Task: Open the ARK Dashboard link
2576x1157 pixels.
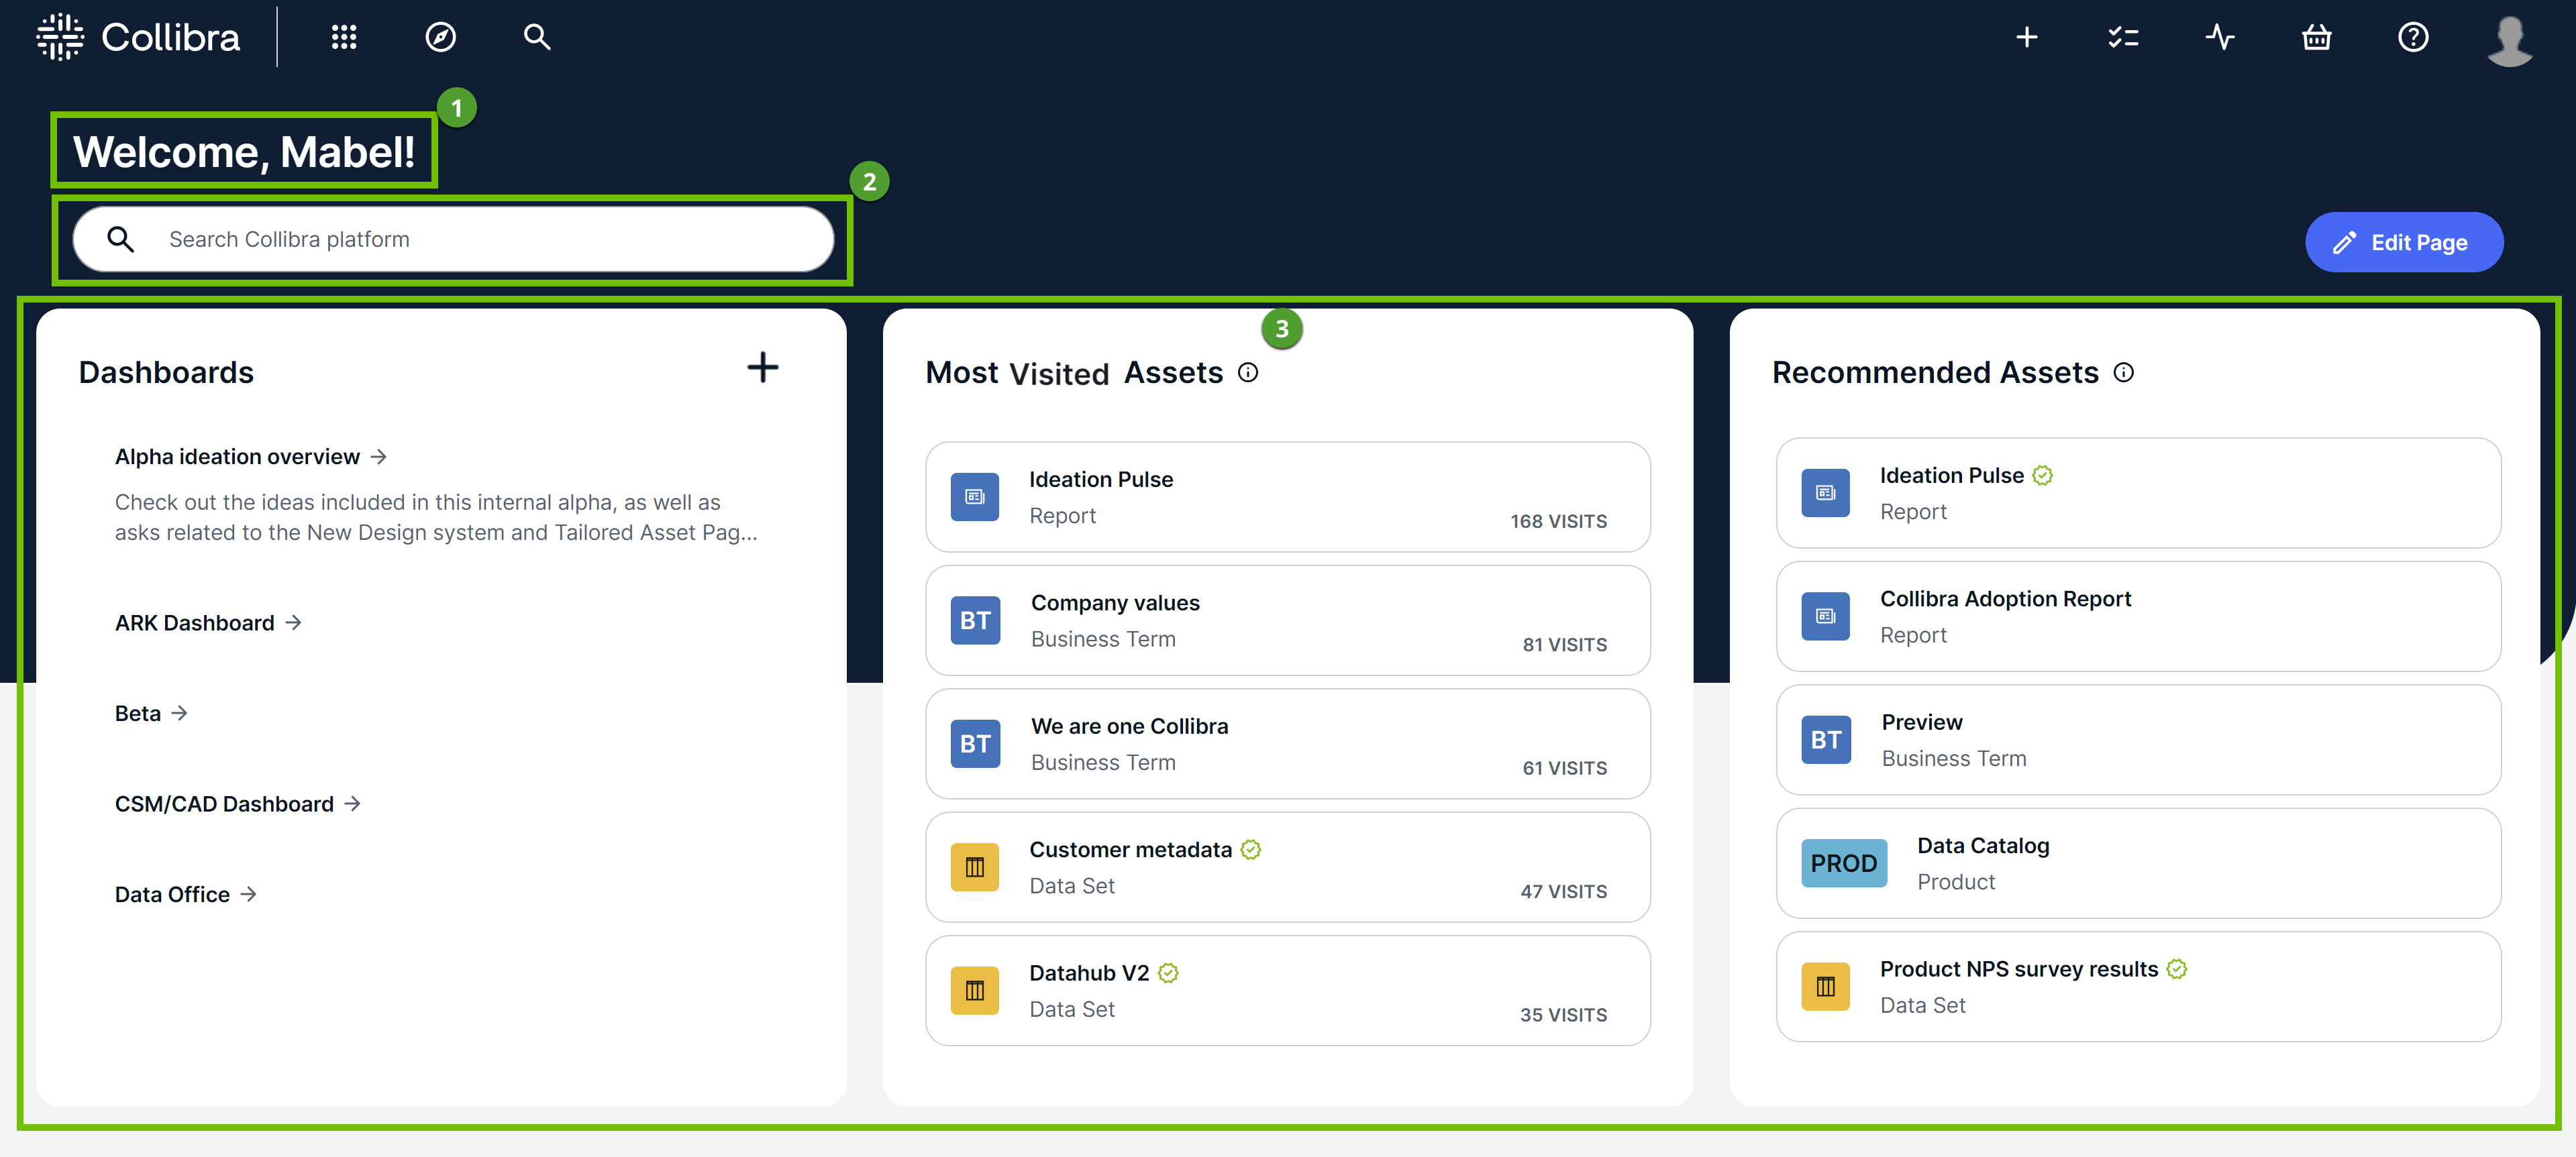Action: click(x=194, y=622)
